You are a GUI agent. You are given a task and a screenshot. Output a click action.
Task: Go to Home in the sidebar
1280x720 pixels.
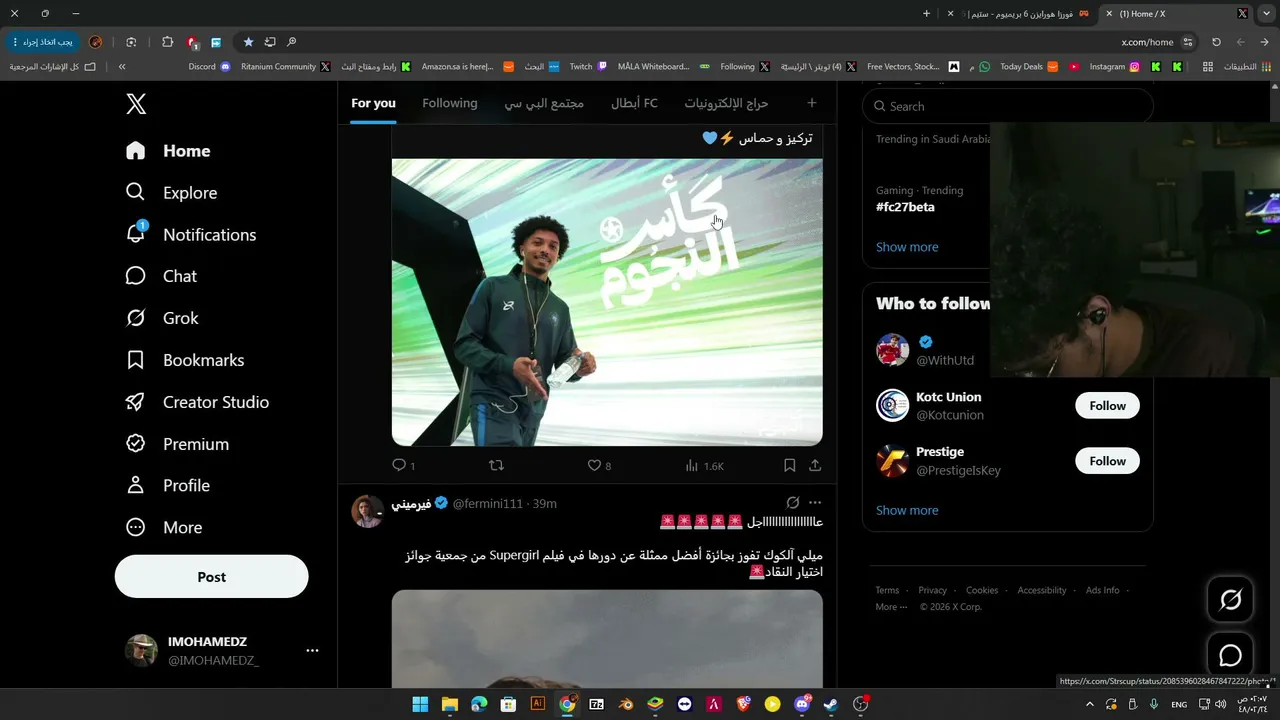tap(168, 151)
